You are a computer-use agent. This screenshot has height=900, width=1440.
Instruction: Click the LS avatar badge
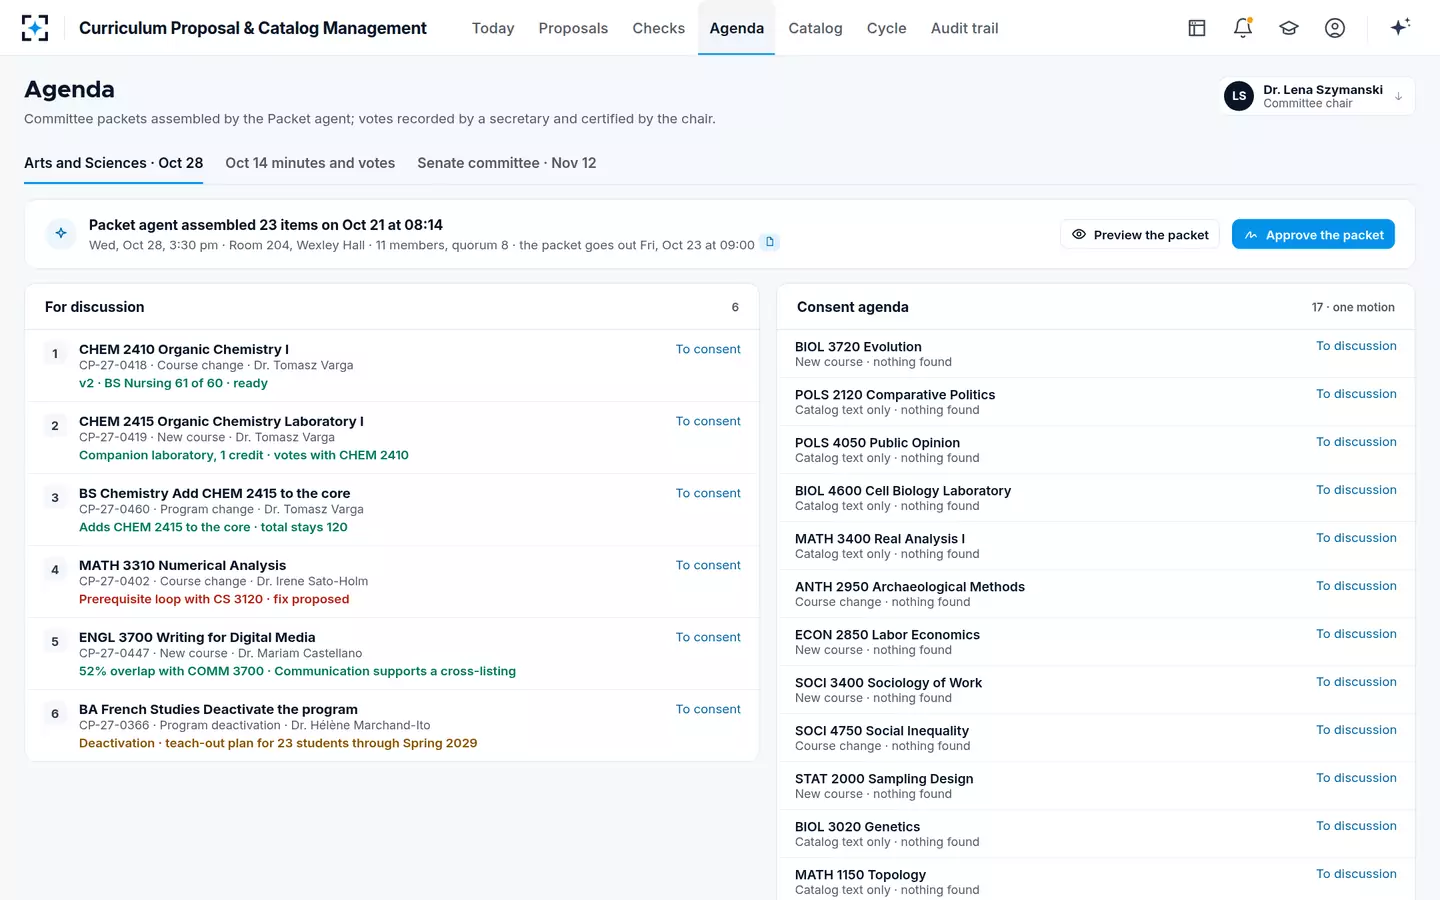click(x=1239, y=96)
